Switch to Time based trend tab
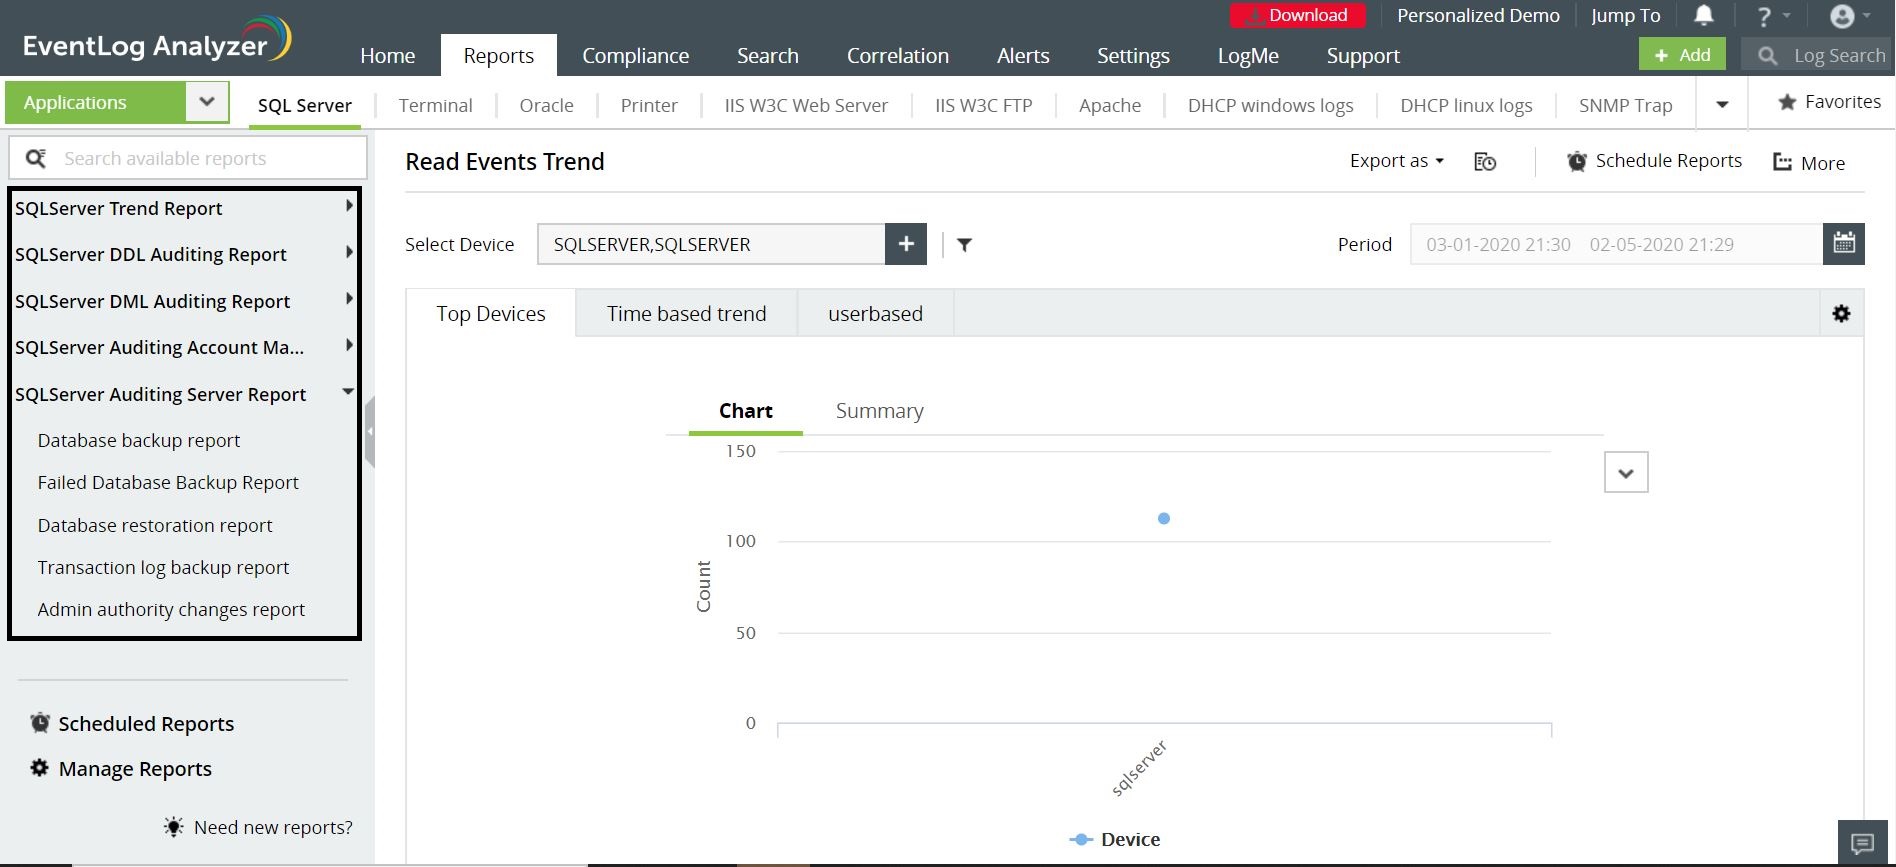This screenshot has height=867, width=1896. [686, 314]
